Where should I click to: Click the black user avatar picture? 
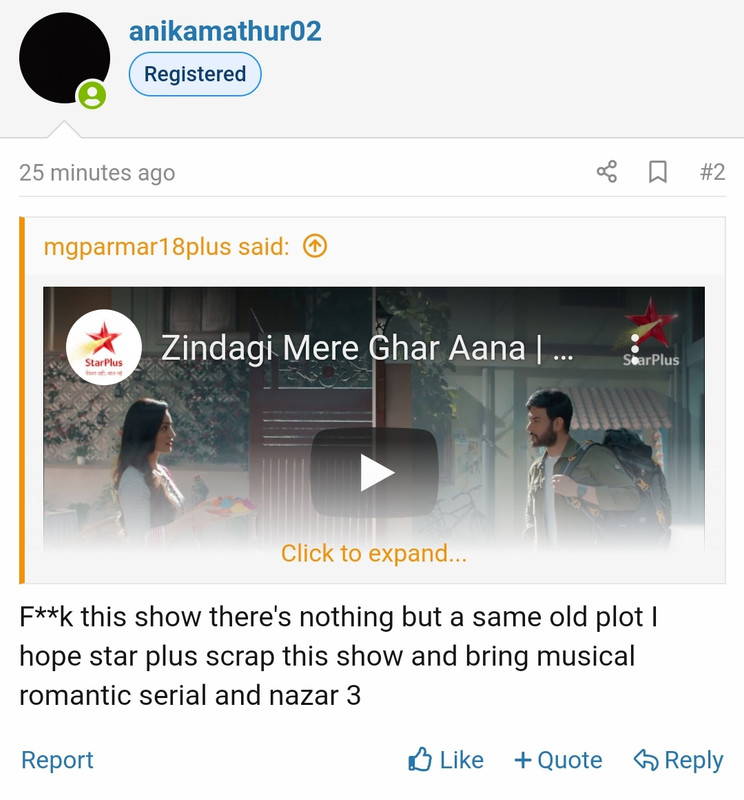(65, 58)
